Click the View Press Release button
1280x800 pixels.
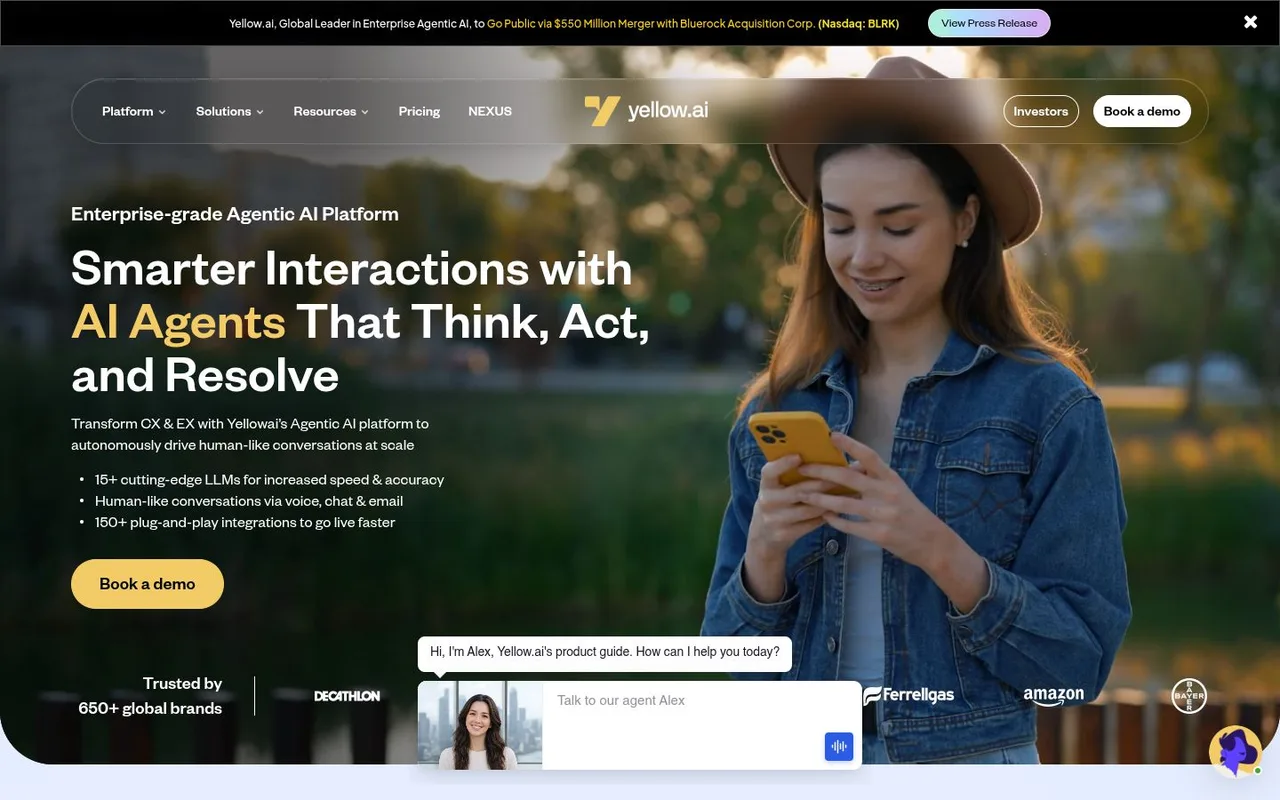pos(989,23)
